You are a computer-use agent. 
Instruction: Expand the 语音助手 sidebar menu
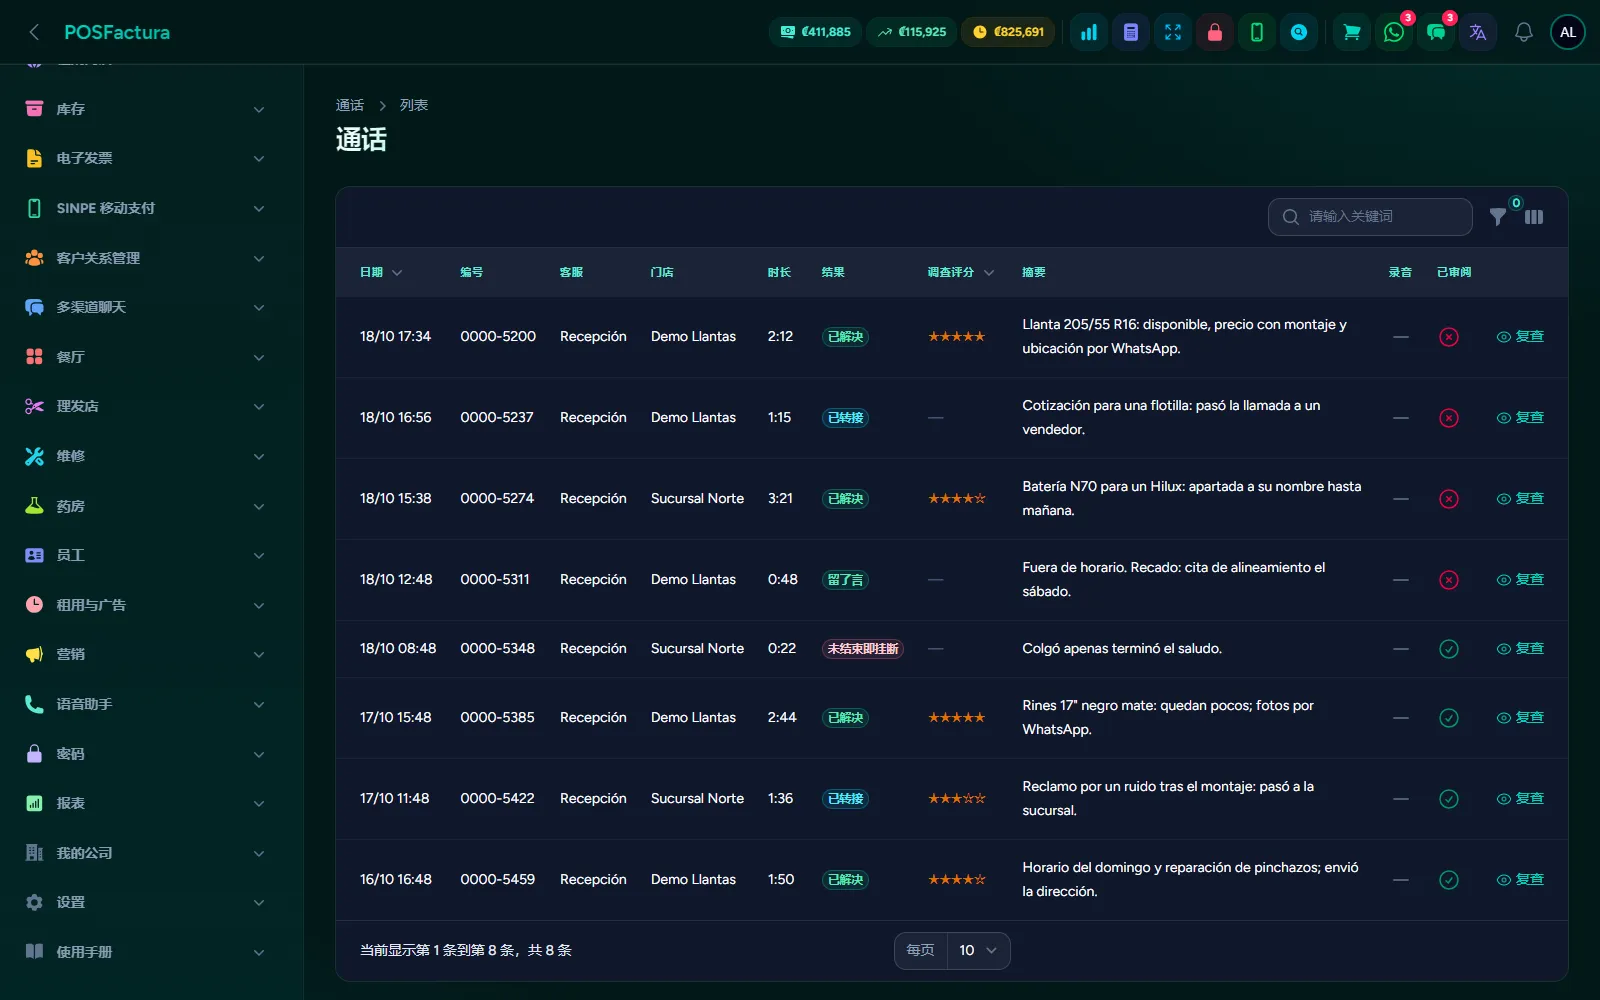(x=145, y=704)
